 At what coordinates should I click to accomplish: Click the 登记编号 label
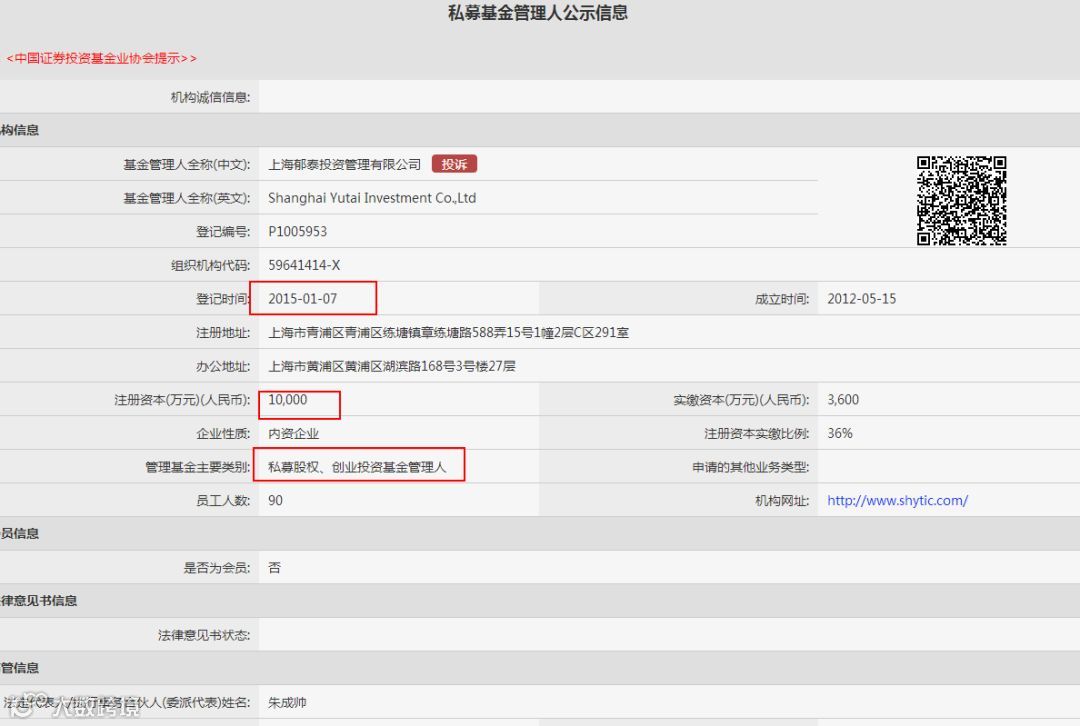pyautogui.click(x=223, y=231)
